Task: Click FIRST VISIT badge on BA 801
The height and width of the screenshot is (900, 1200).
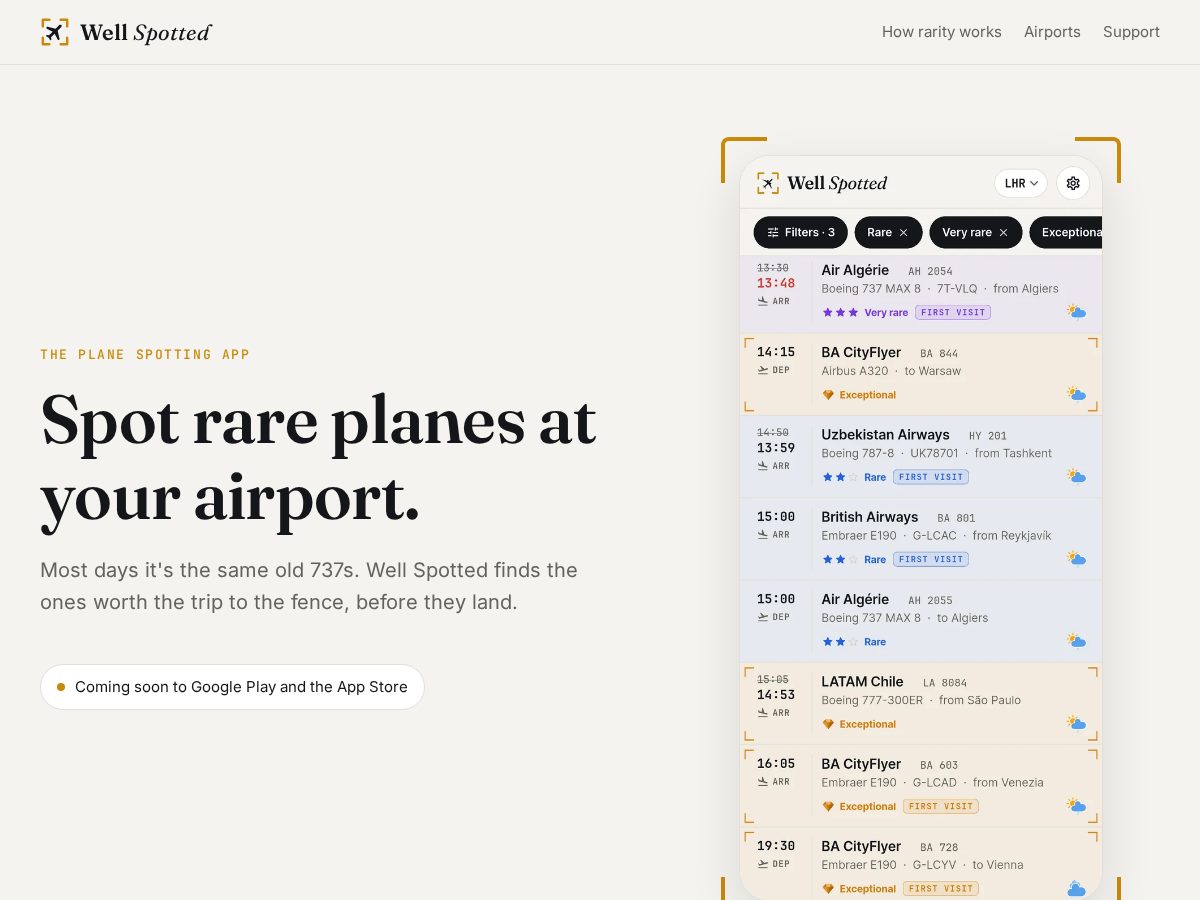Action: (931, 559)
